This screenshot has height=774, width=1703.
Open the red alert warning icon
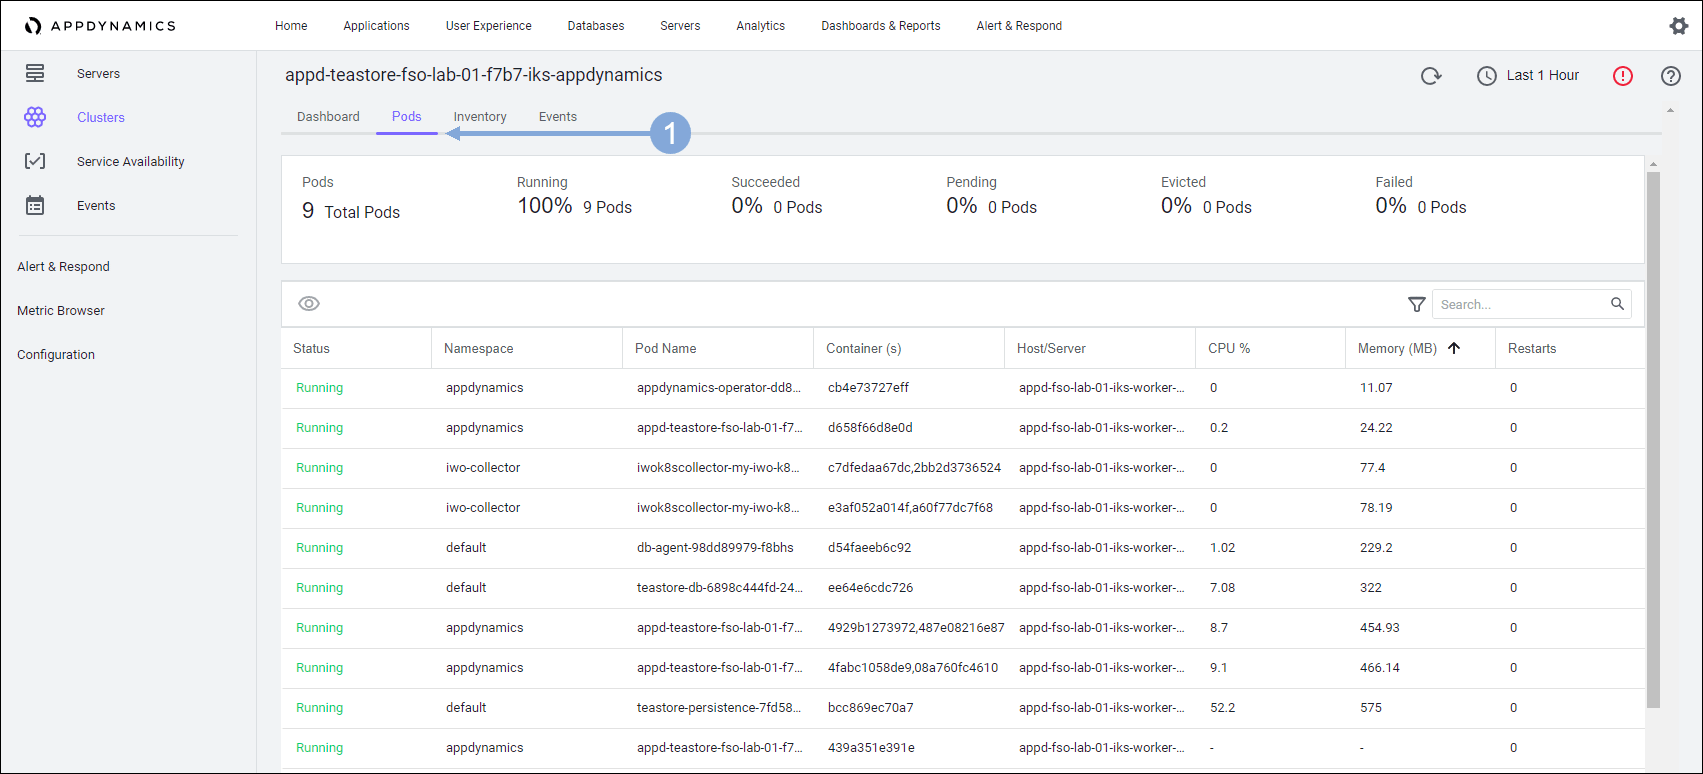[1622, 76]
